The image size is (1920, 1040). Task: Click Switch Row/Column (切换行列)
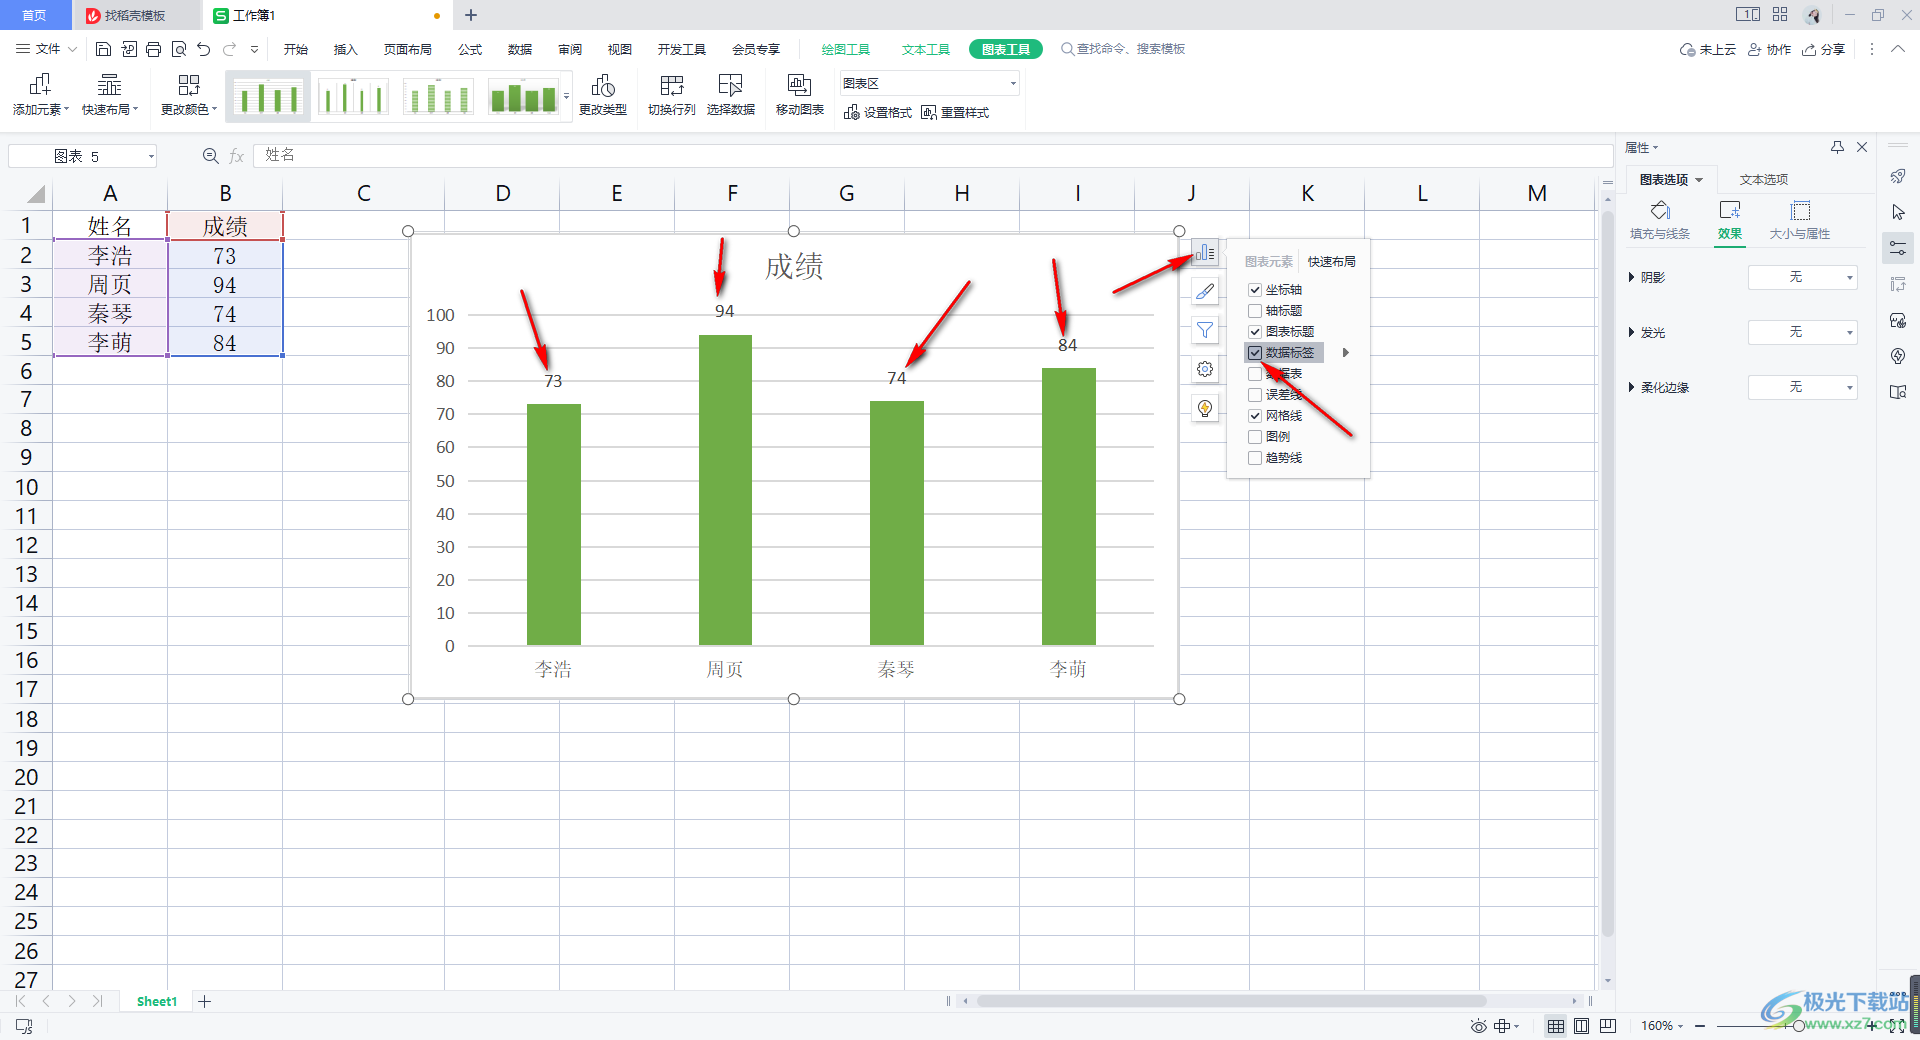coord(672,95)
